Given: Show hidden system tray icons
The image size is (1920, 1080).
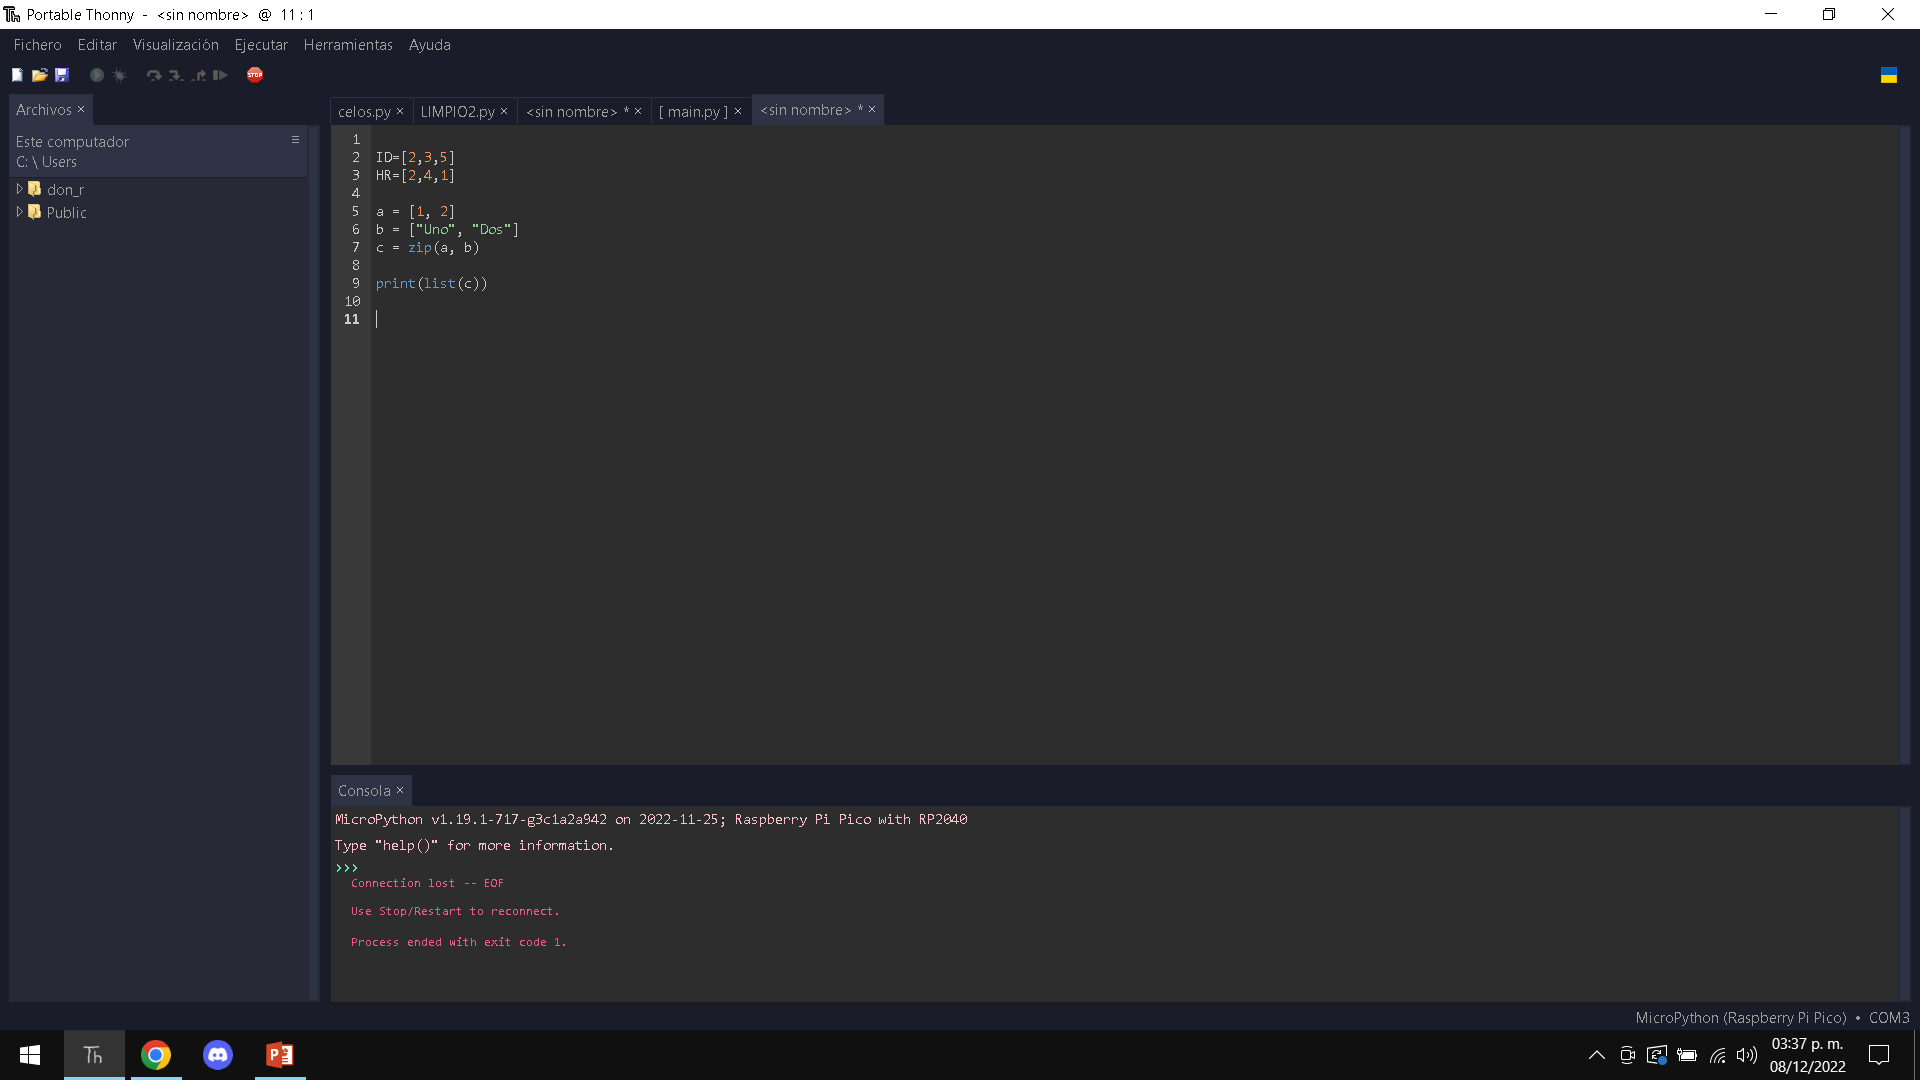Looking at the screenshot, I should [1597, 1055].
